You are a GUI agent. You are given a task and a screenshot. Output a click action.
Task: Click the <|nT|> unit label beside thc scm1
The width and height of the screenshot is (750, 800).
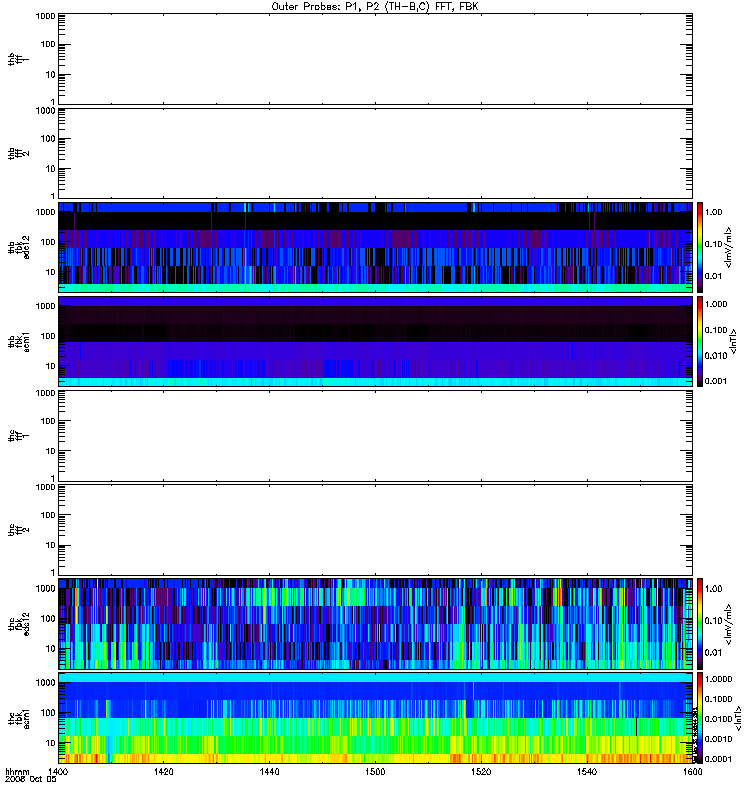point(737,719)
